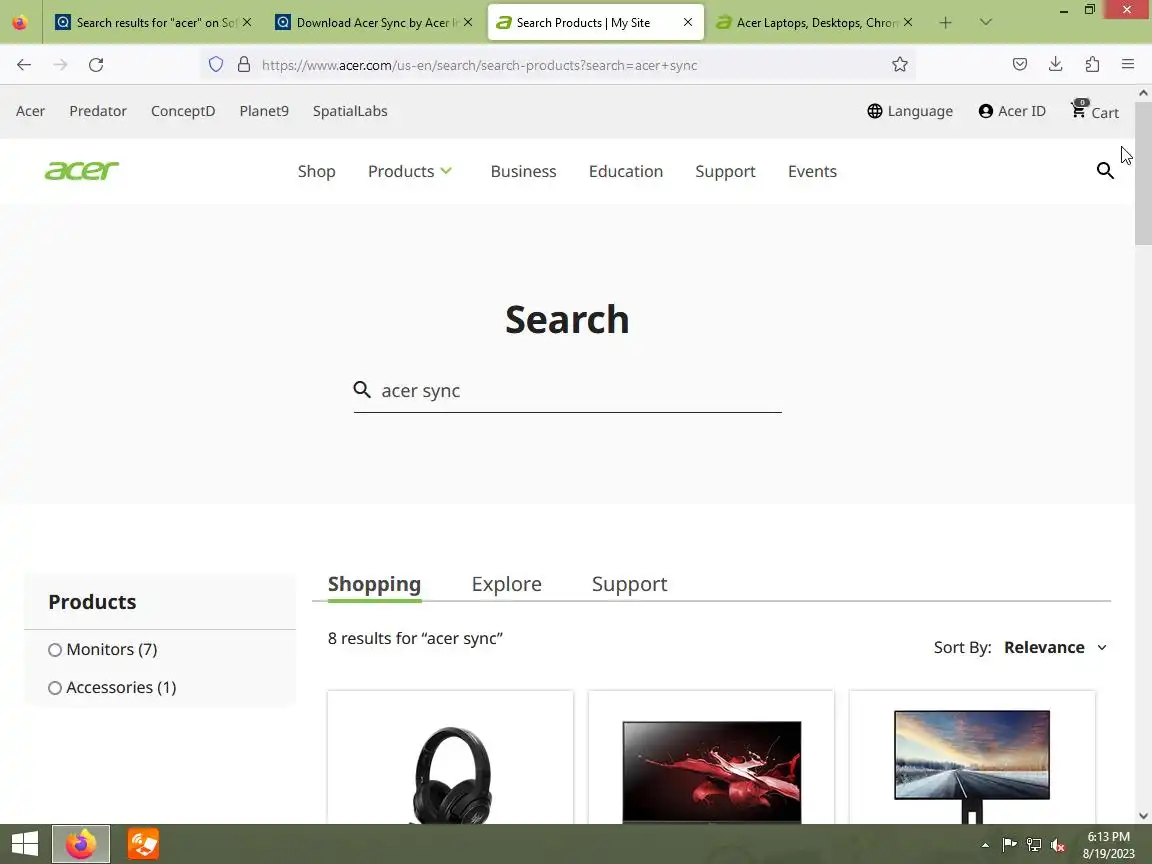Close the 'Acer Laptops, Desktops' tab
Screen dimensions: 1152x864
pyautogui.click(x=908, y=23)
